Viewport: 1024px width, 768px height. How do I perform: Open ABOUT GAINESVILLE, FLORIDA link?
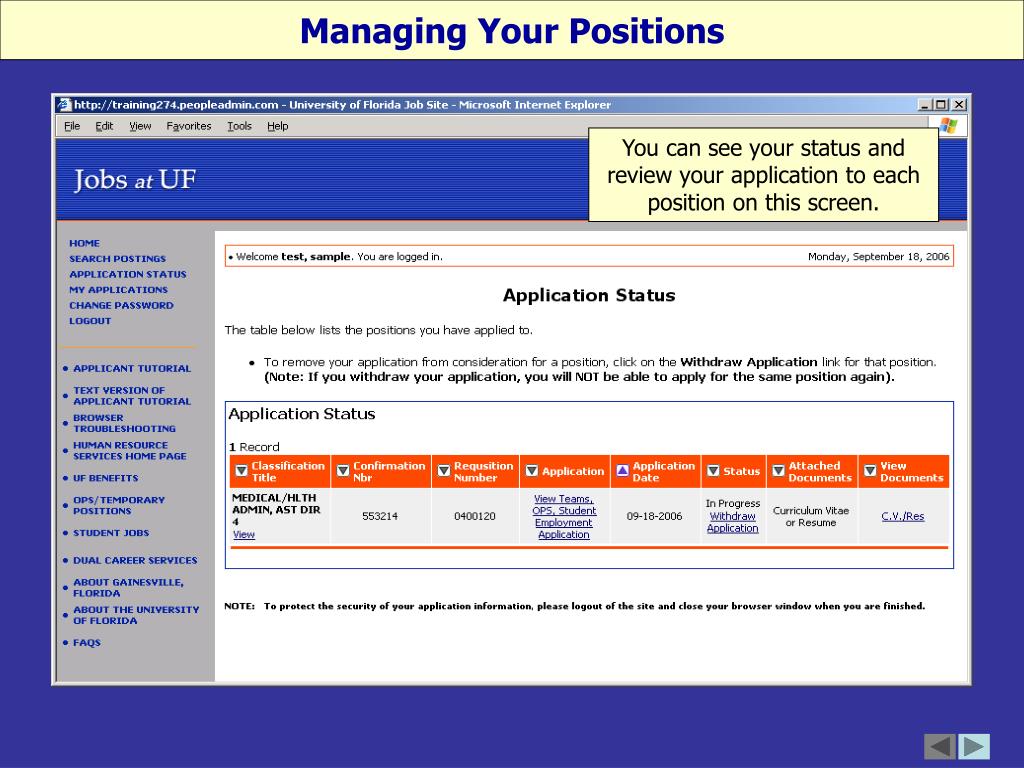(128, 588)
